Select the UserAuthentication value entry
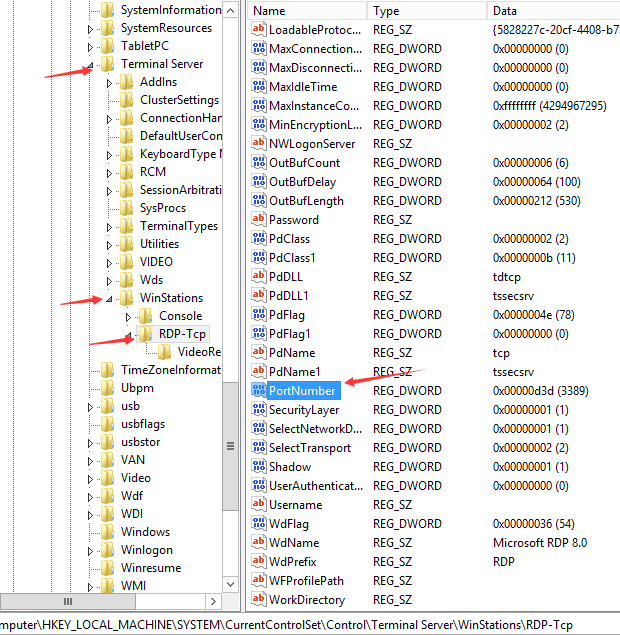620x635 pixels. (x=315, y=485)
